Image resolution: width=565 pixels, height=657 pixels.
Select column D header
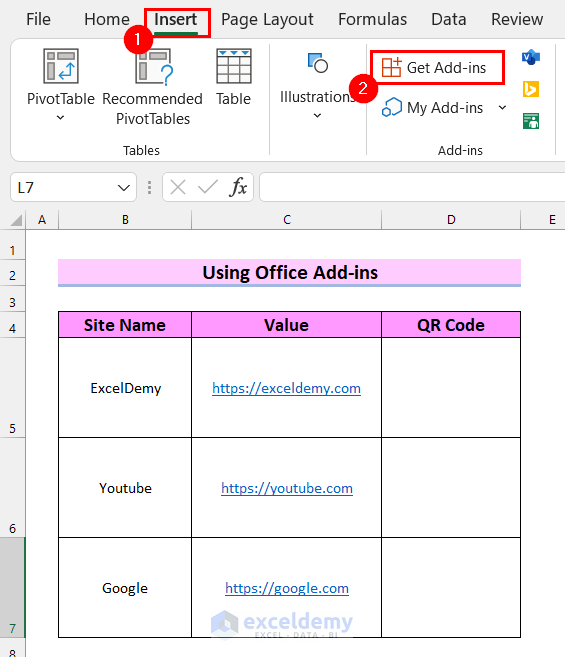(x=451, y=220)
